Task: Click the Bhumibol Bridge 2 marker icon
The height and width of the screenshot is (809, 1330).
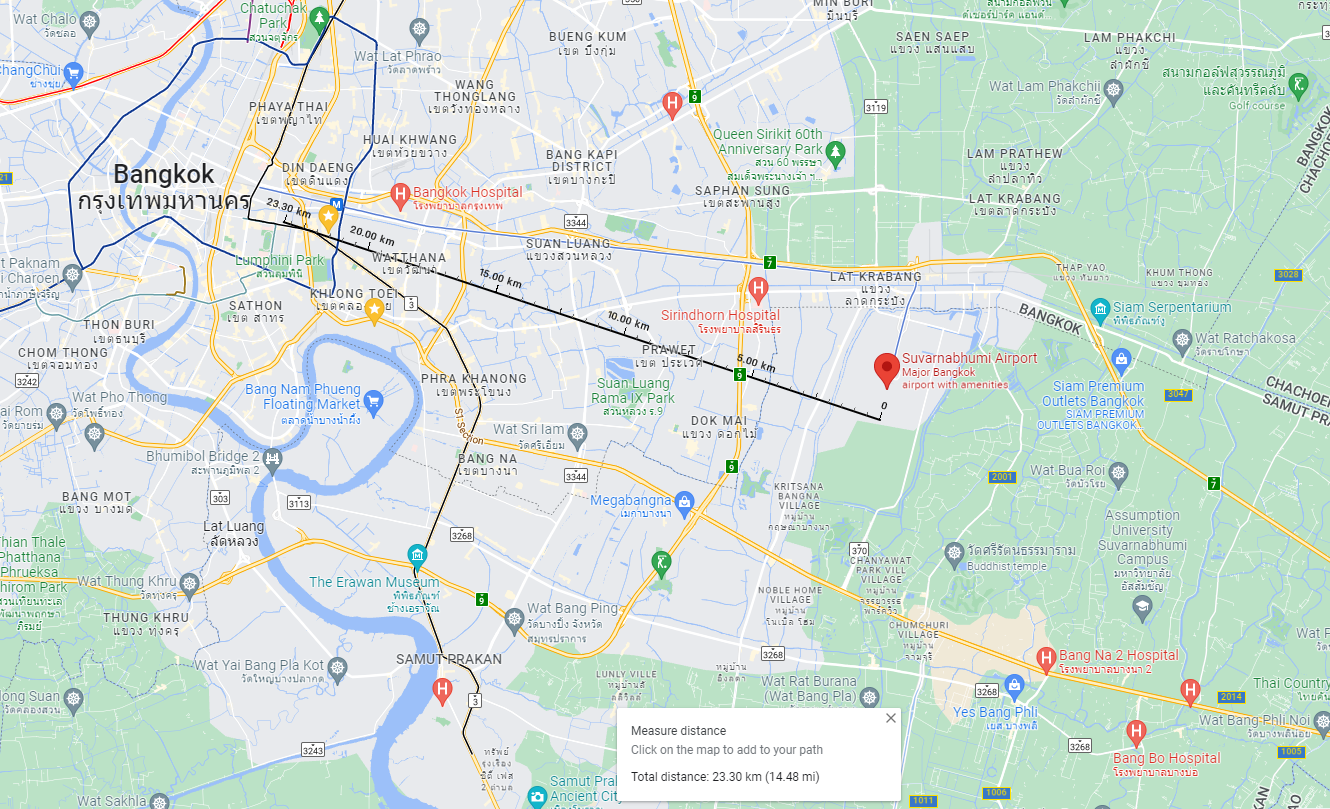Action: [x=272, y=459]
